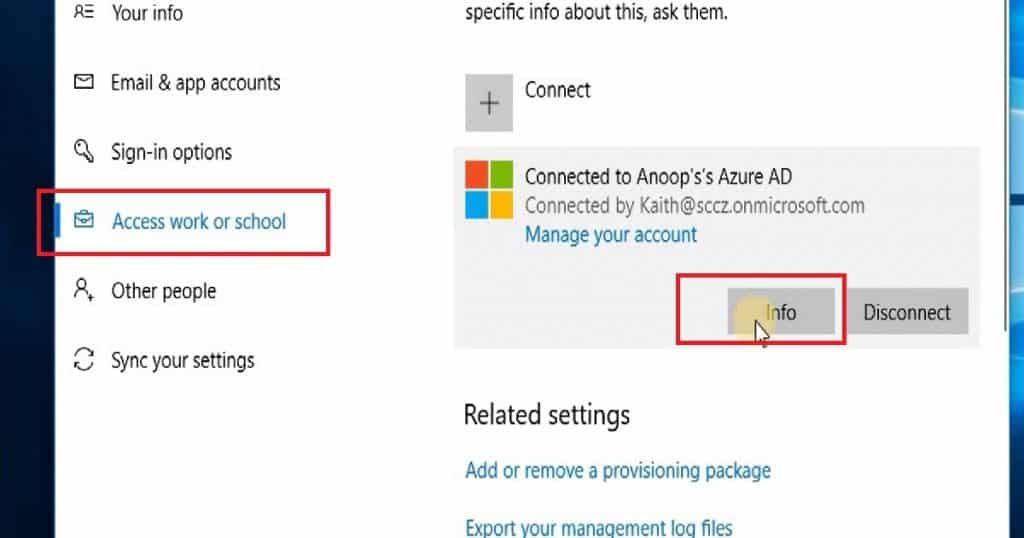Viewport: 1024px width, 538px height.
Task: Open Add or remove a provisioning package
Action: (x=618, y=470)
